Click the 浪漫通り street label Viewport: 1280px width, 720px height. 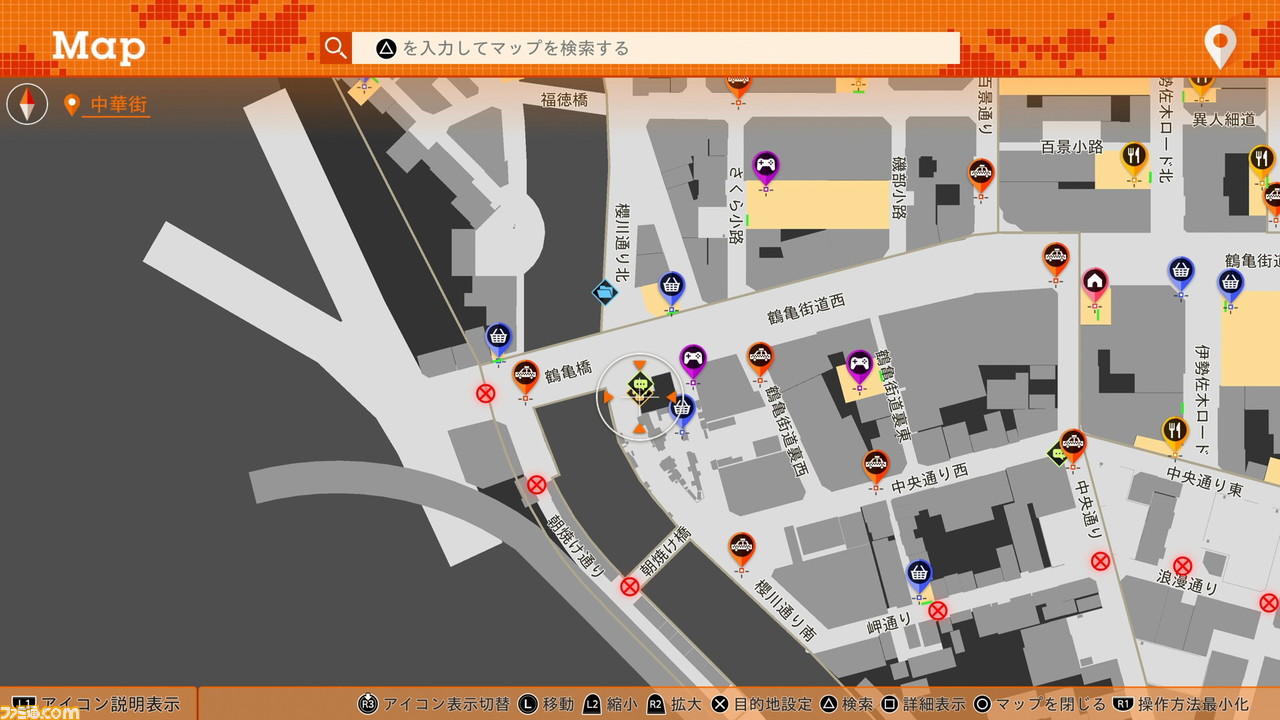click(1188, 582)
